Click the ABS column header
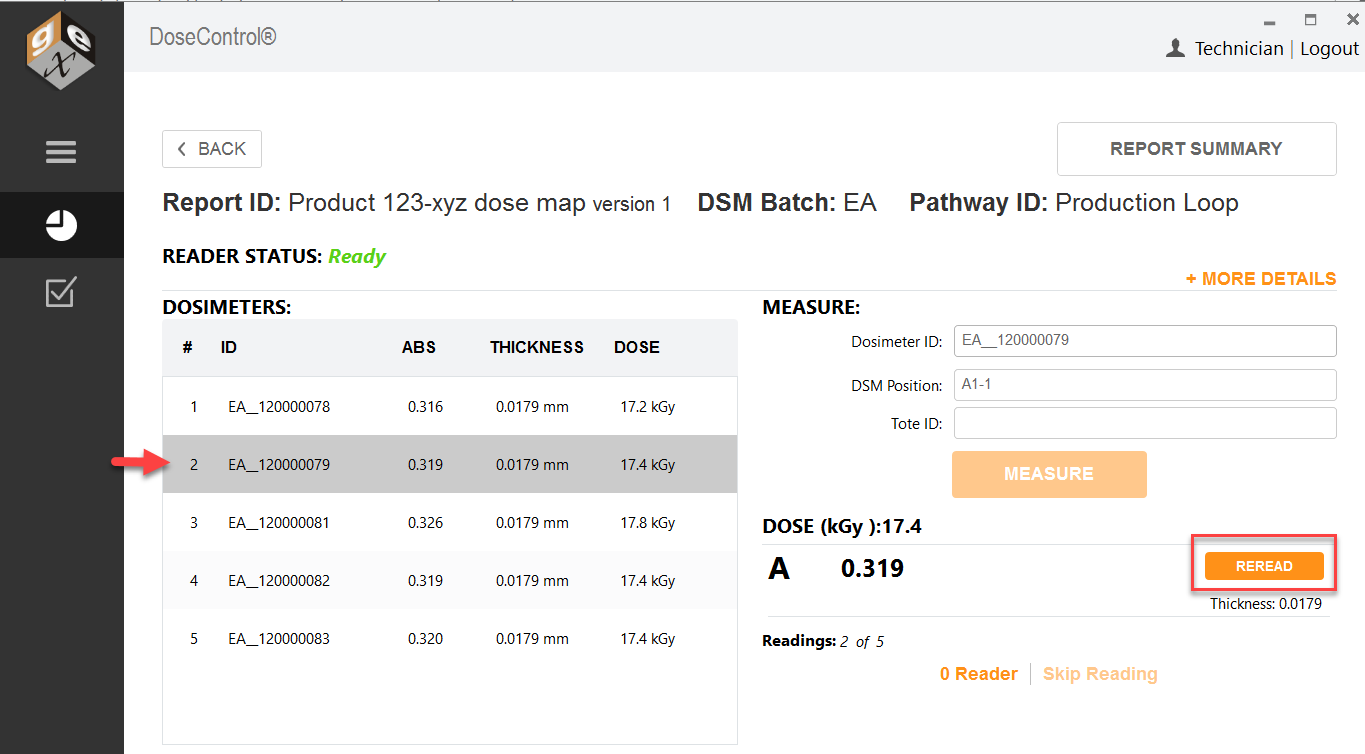Screen dimensions: 1365x754 [419, 348]
